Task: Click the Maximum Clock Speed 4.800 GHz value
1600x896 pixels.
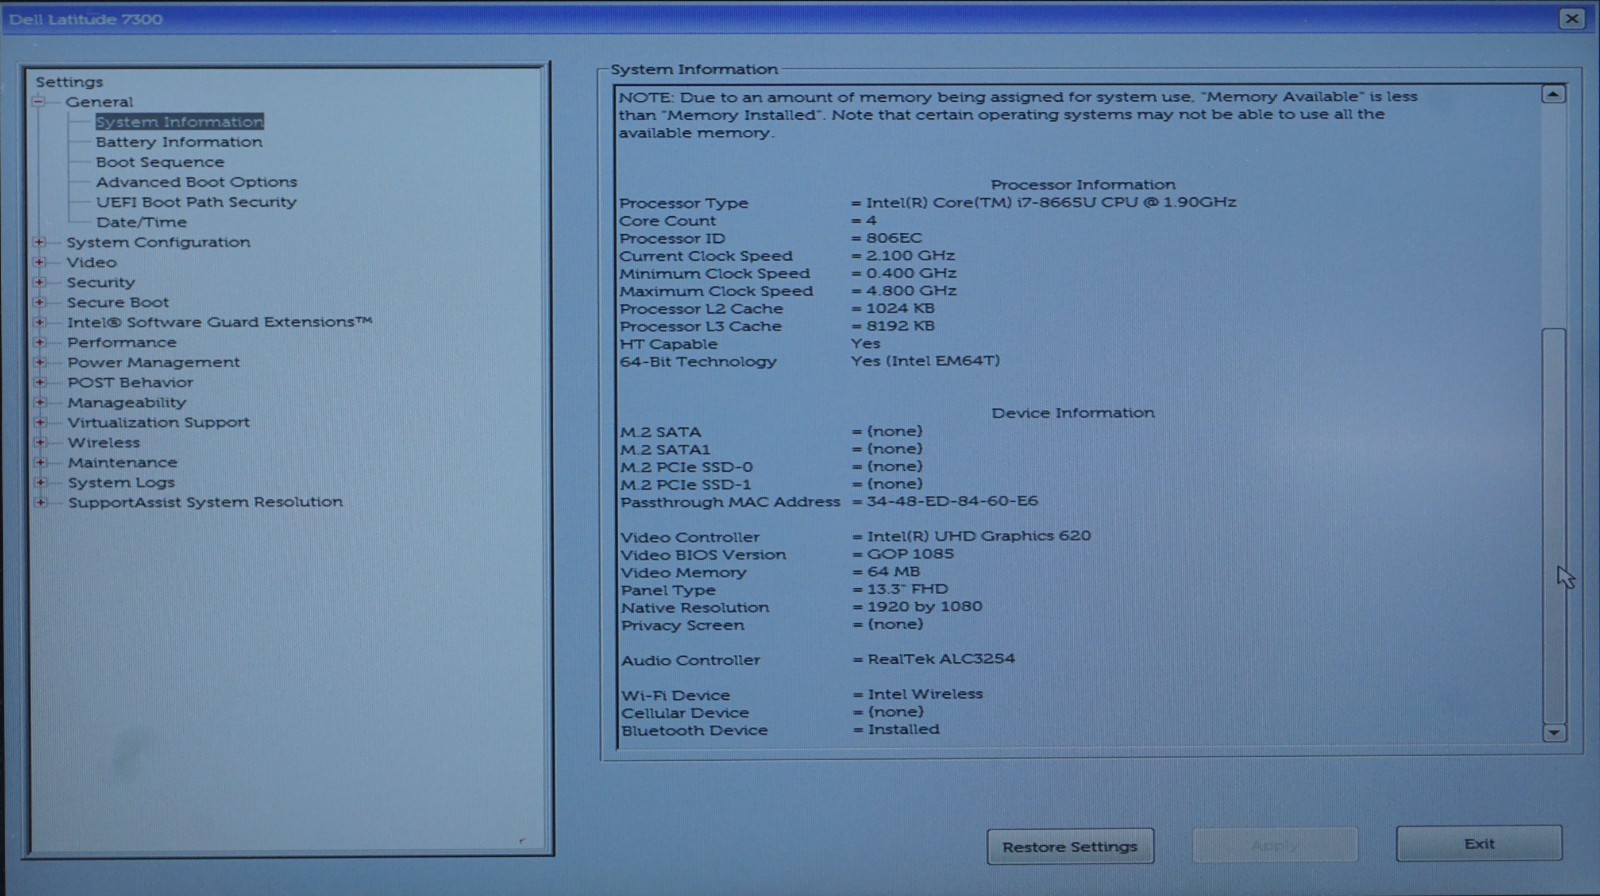Action: [x=911, y=291]
